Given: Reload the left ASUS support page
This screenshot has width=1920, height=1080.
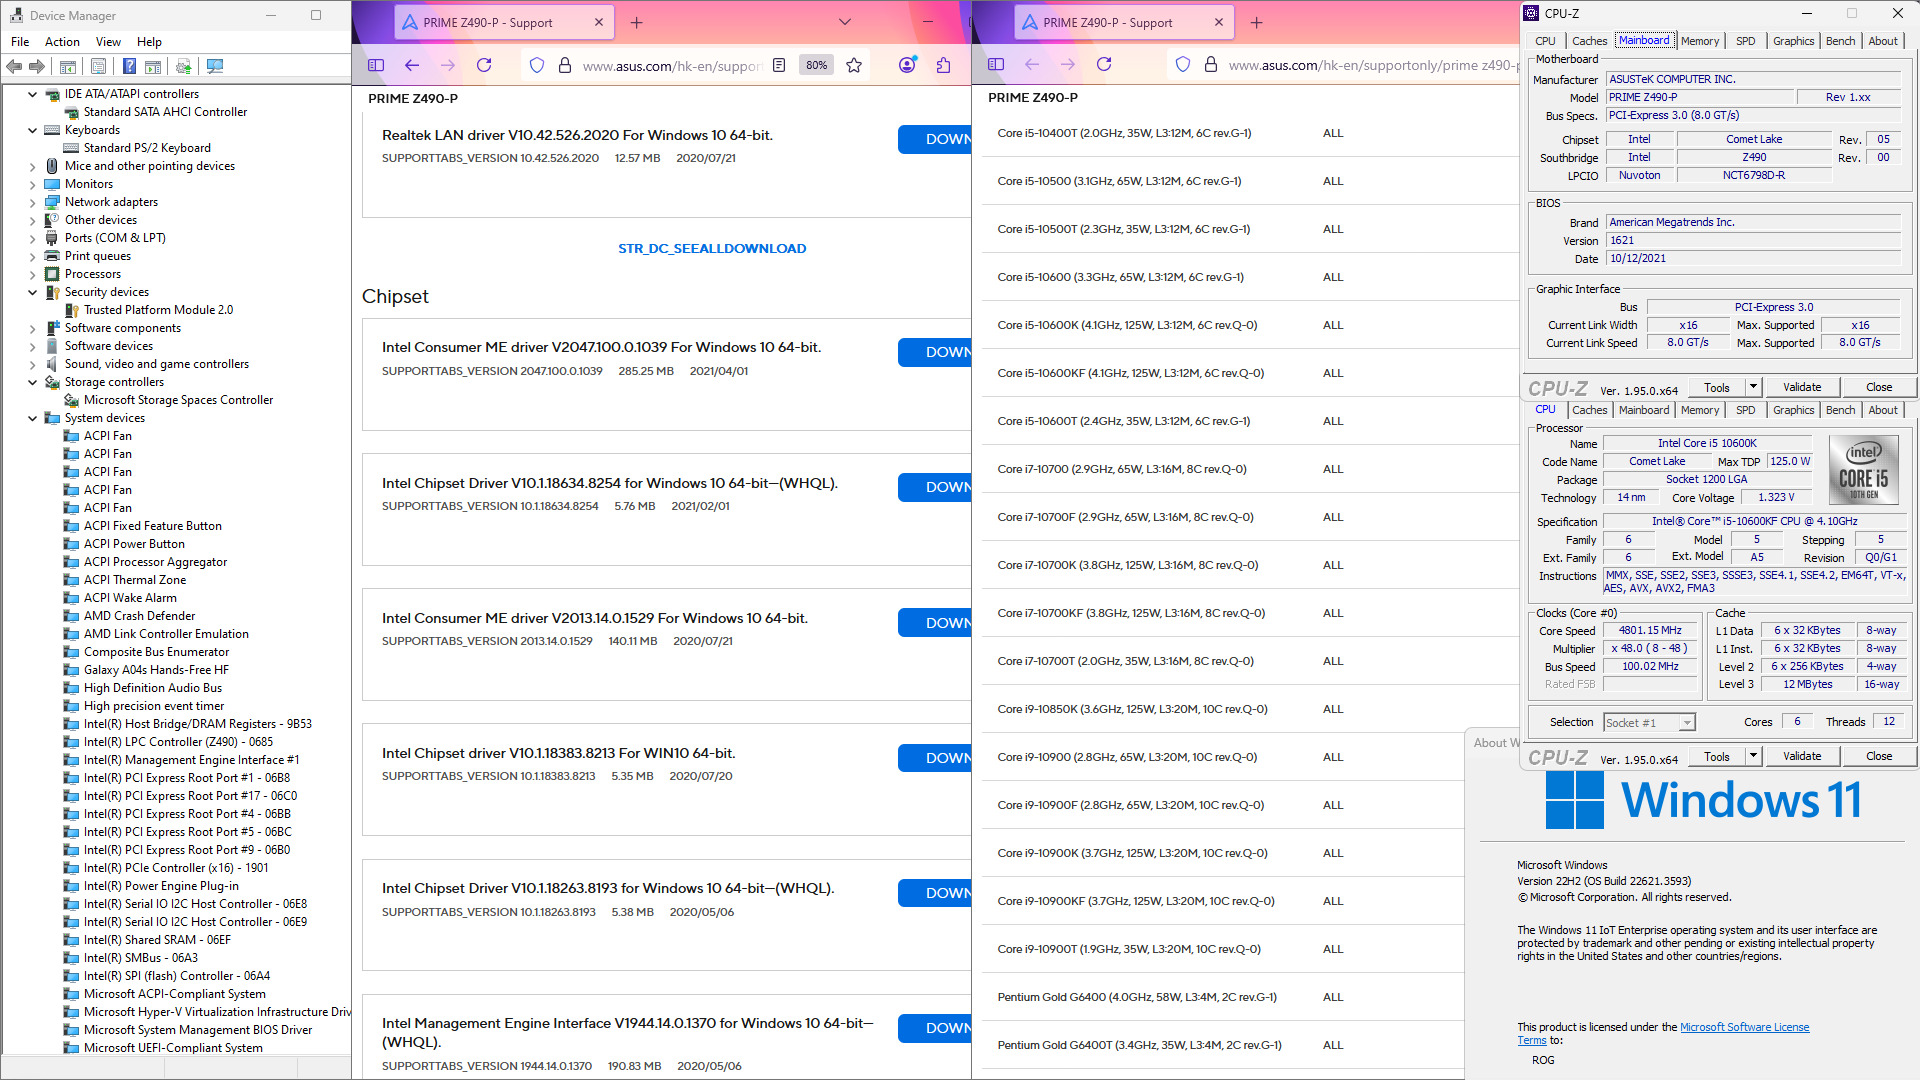Looking at the screenshot, I should tap(484, 65).
